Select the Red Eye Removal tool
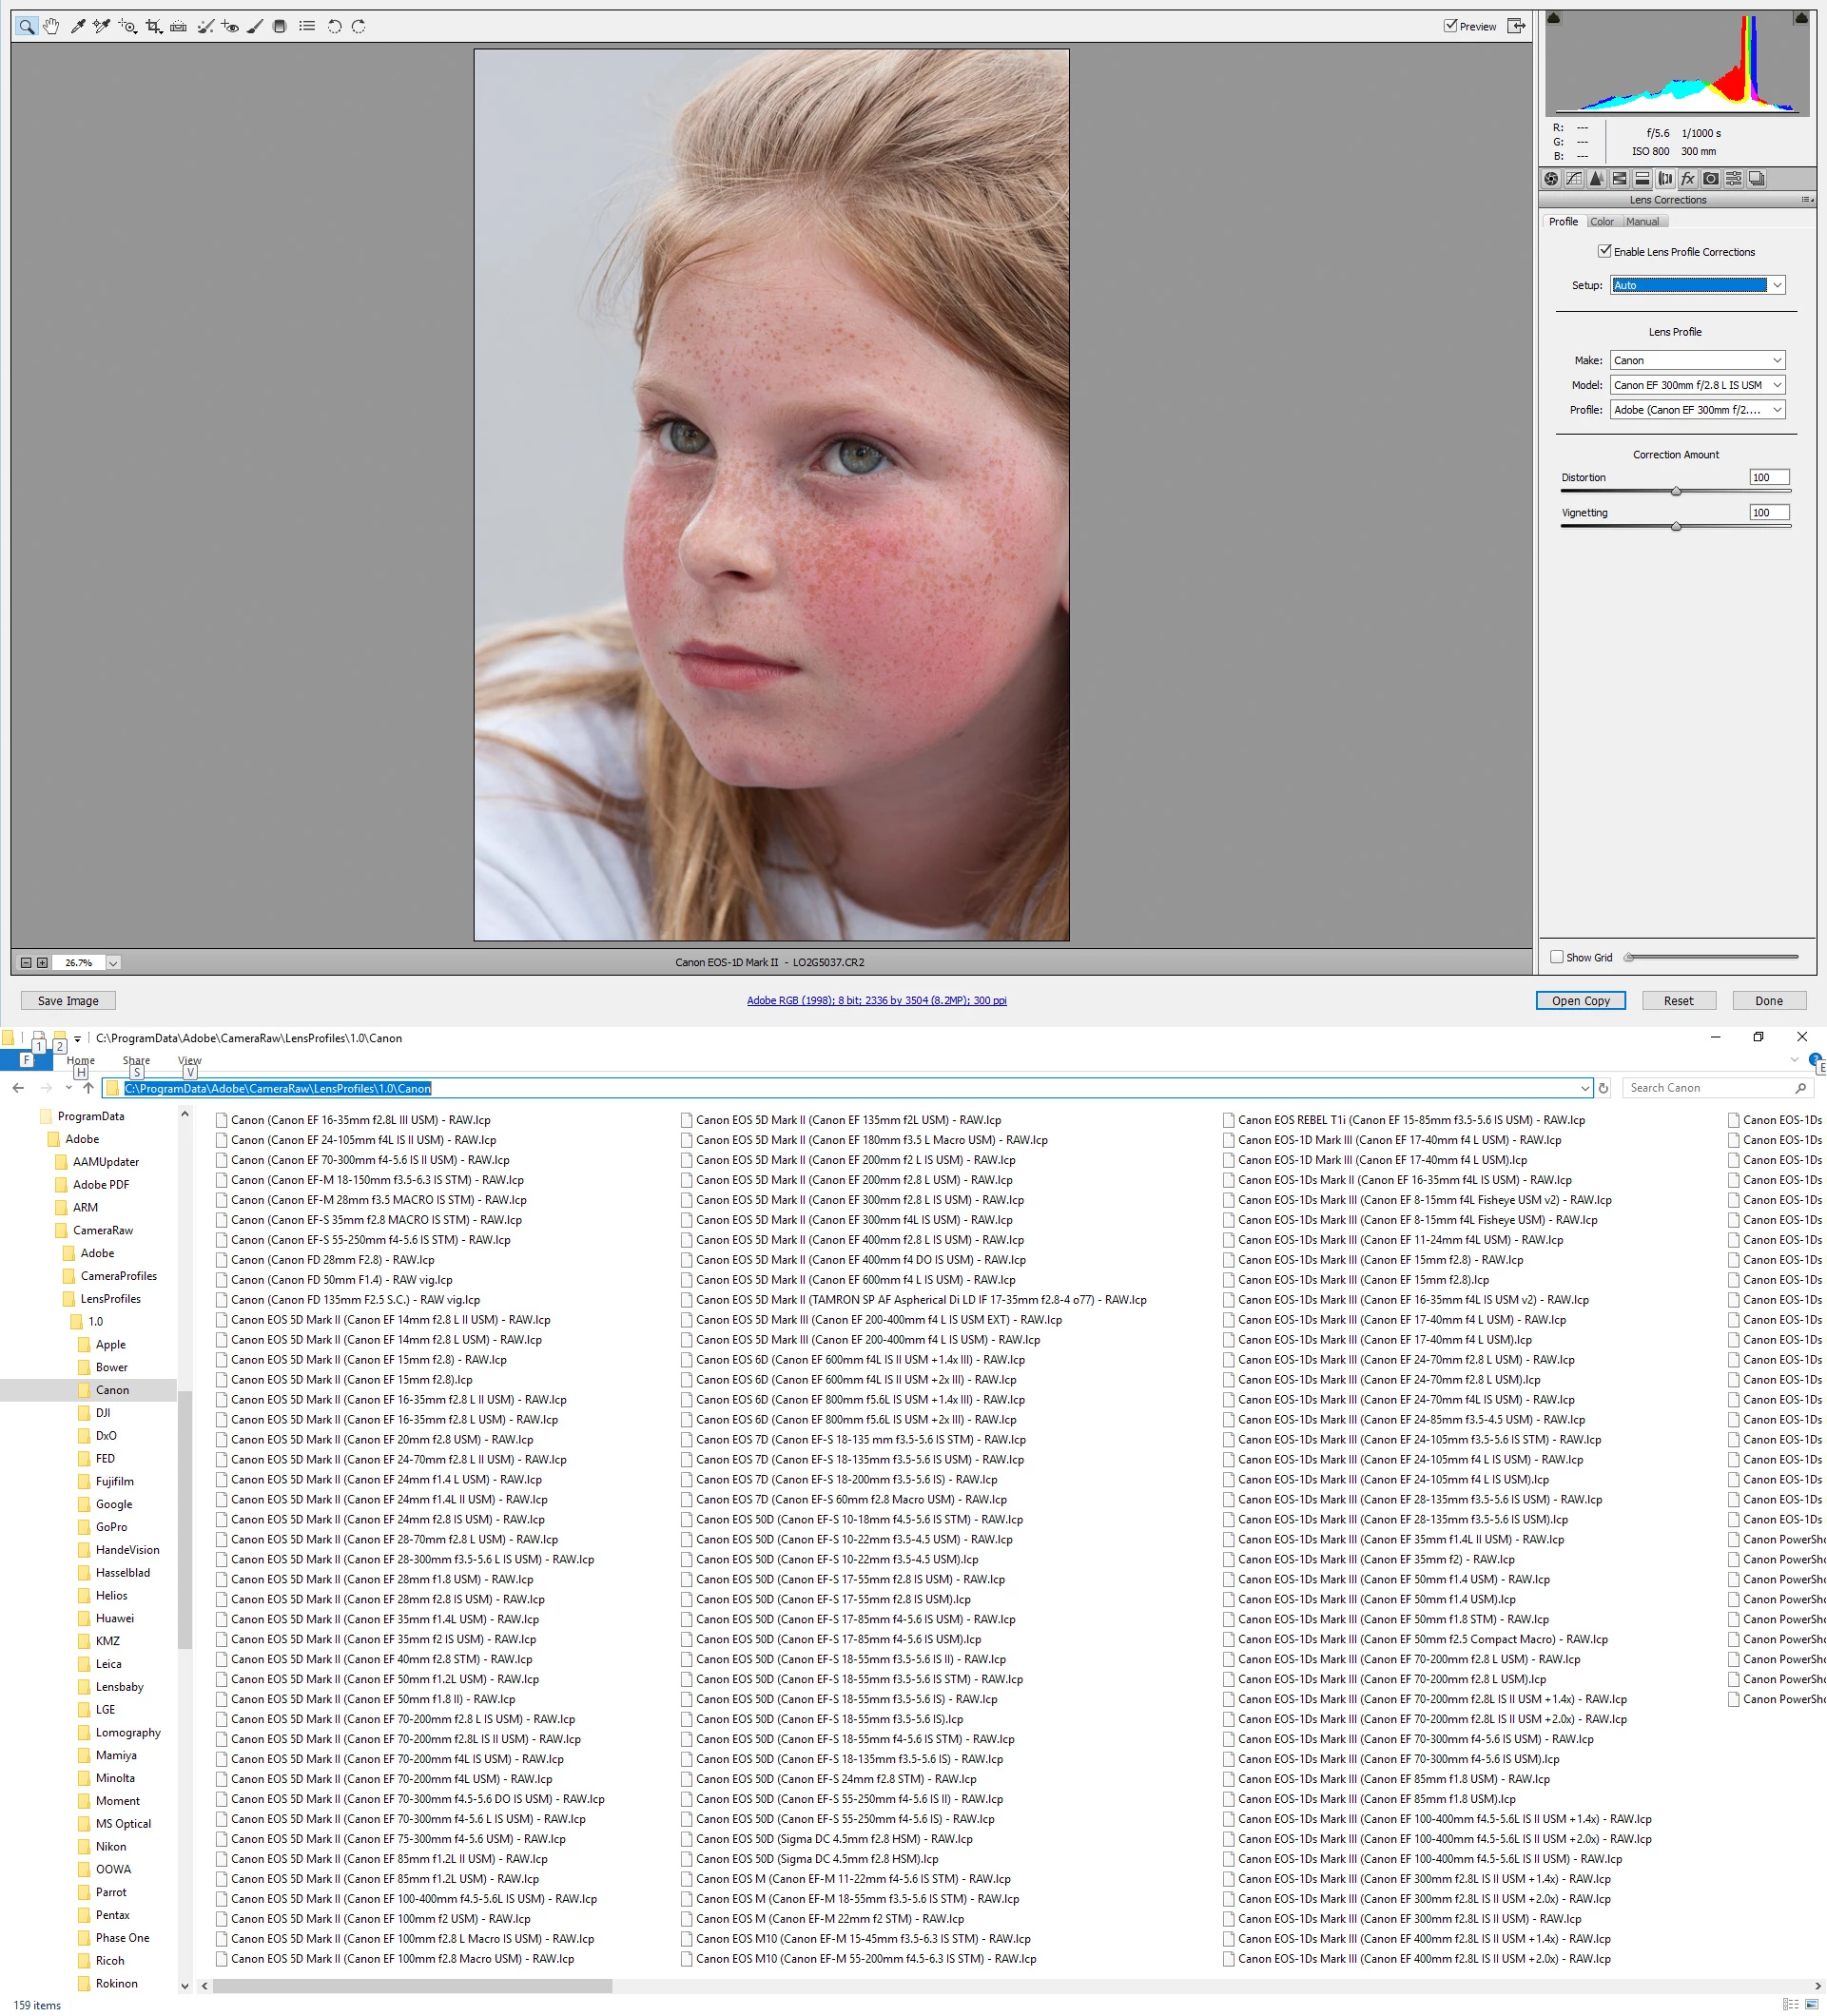This screenshot has width=1827, height=2016. point(230,27)
